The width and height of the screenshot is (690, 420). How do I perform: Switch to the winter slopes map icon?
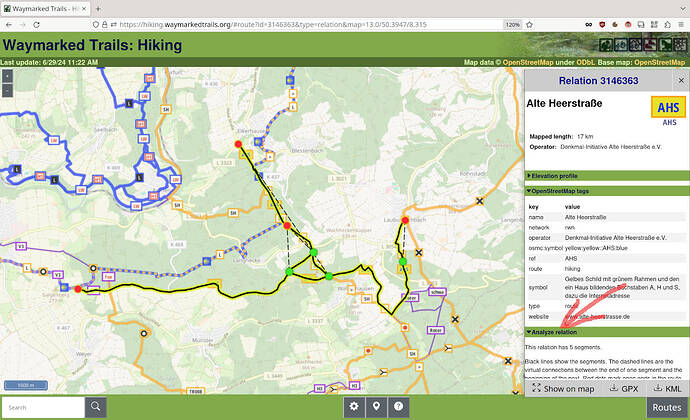[680, 44]
